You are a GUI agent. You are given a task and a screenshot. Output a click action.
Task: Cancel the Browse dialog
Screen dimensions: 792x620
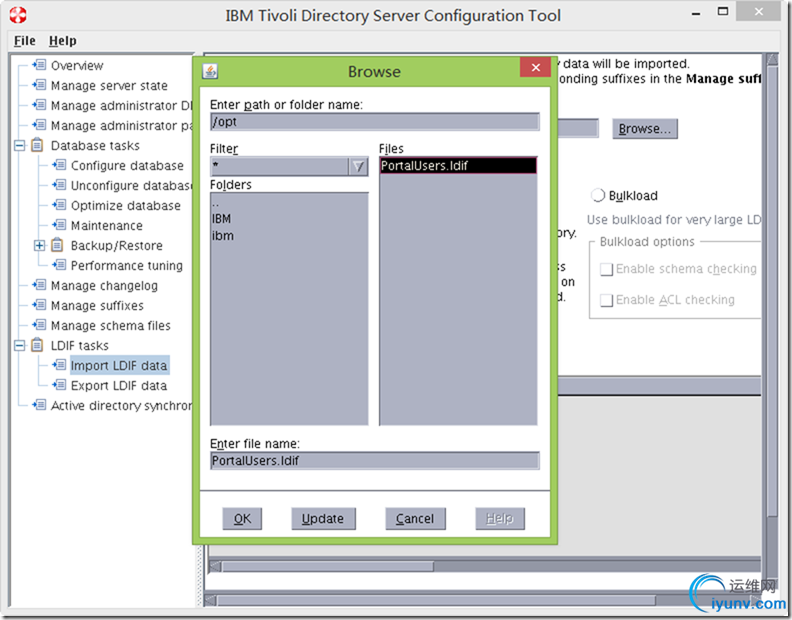coord(415,518)
